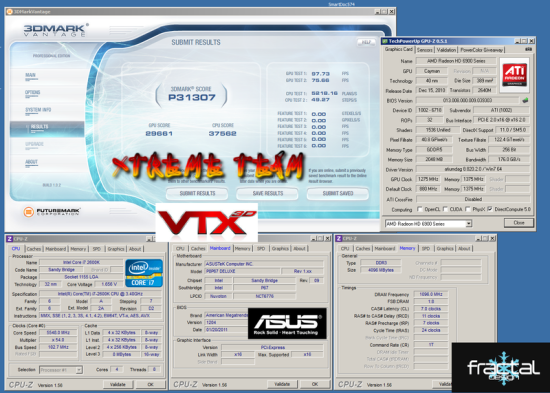Click the Submit Results button
The height and width of the screenshot is (393, 550).
click(197, 193)
